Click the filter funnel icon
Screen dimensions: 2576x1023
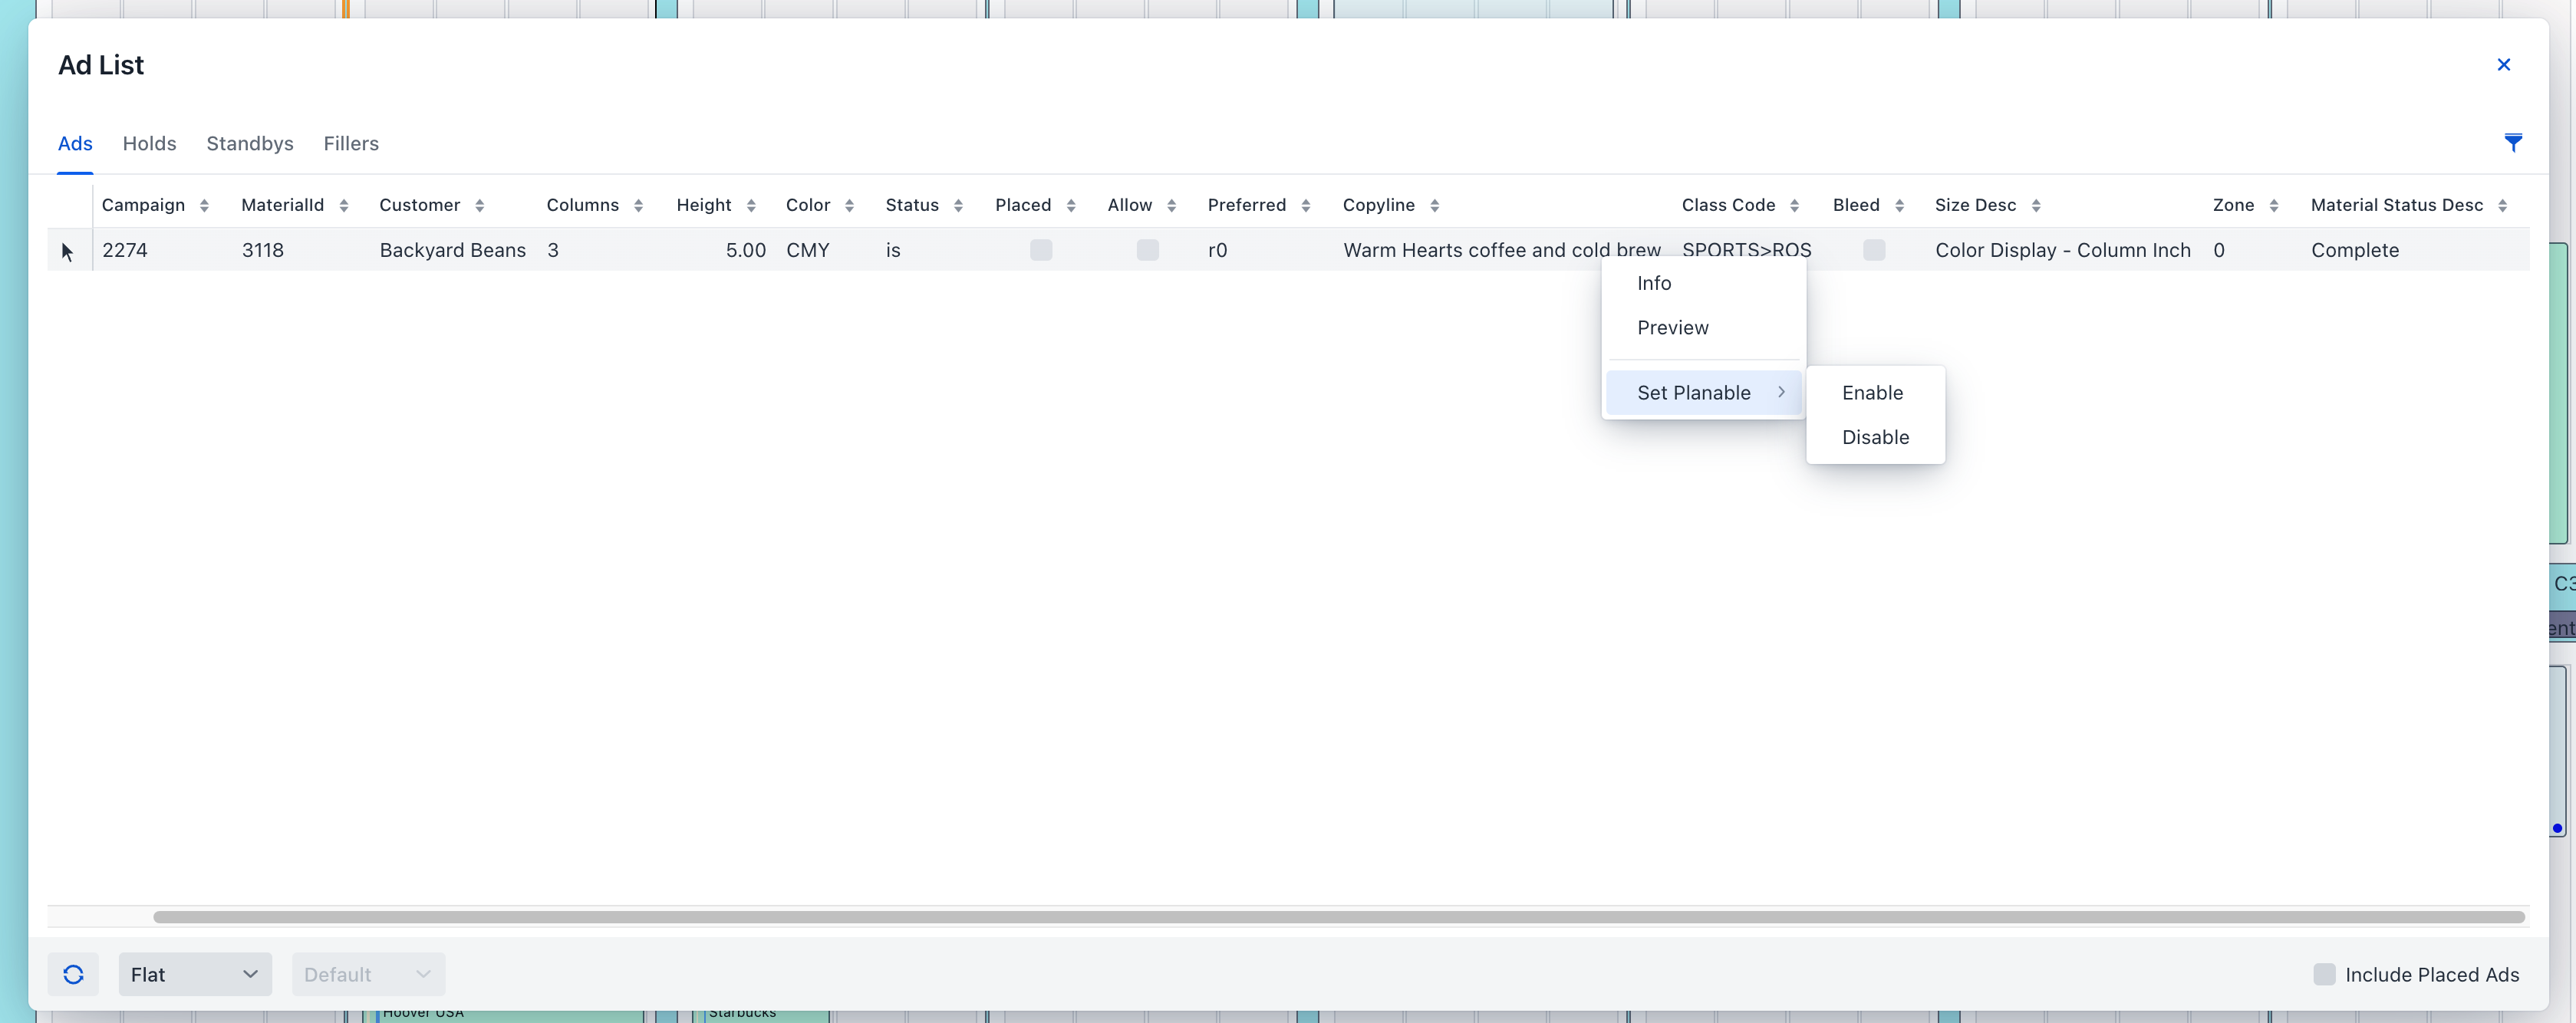[x=2512, y=143]
